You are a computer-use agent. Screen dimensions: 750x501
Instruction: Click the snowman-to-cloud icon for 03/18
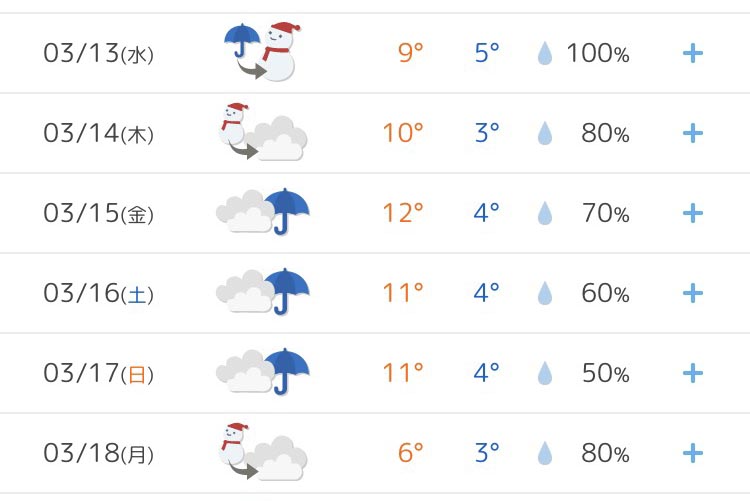tap(263, 452)
